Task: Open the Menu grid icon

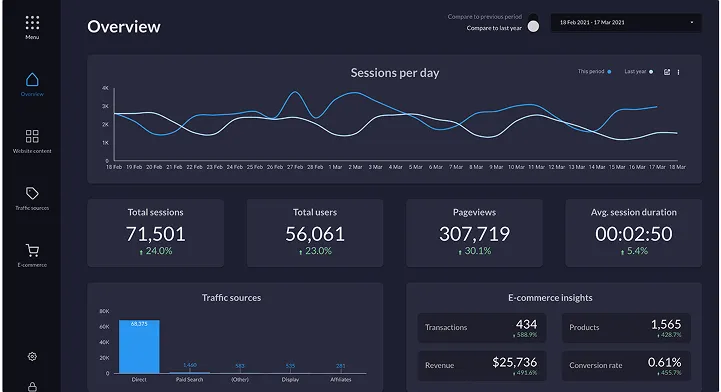Action: point(32,23)
